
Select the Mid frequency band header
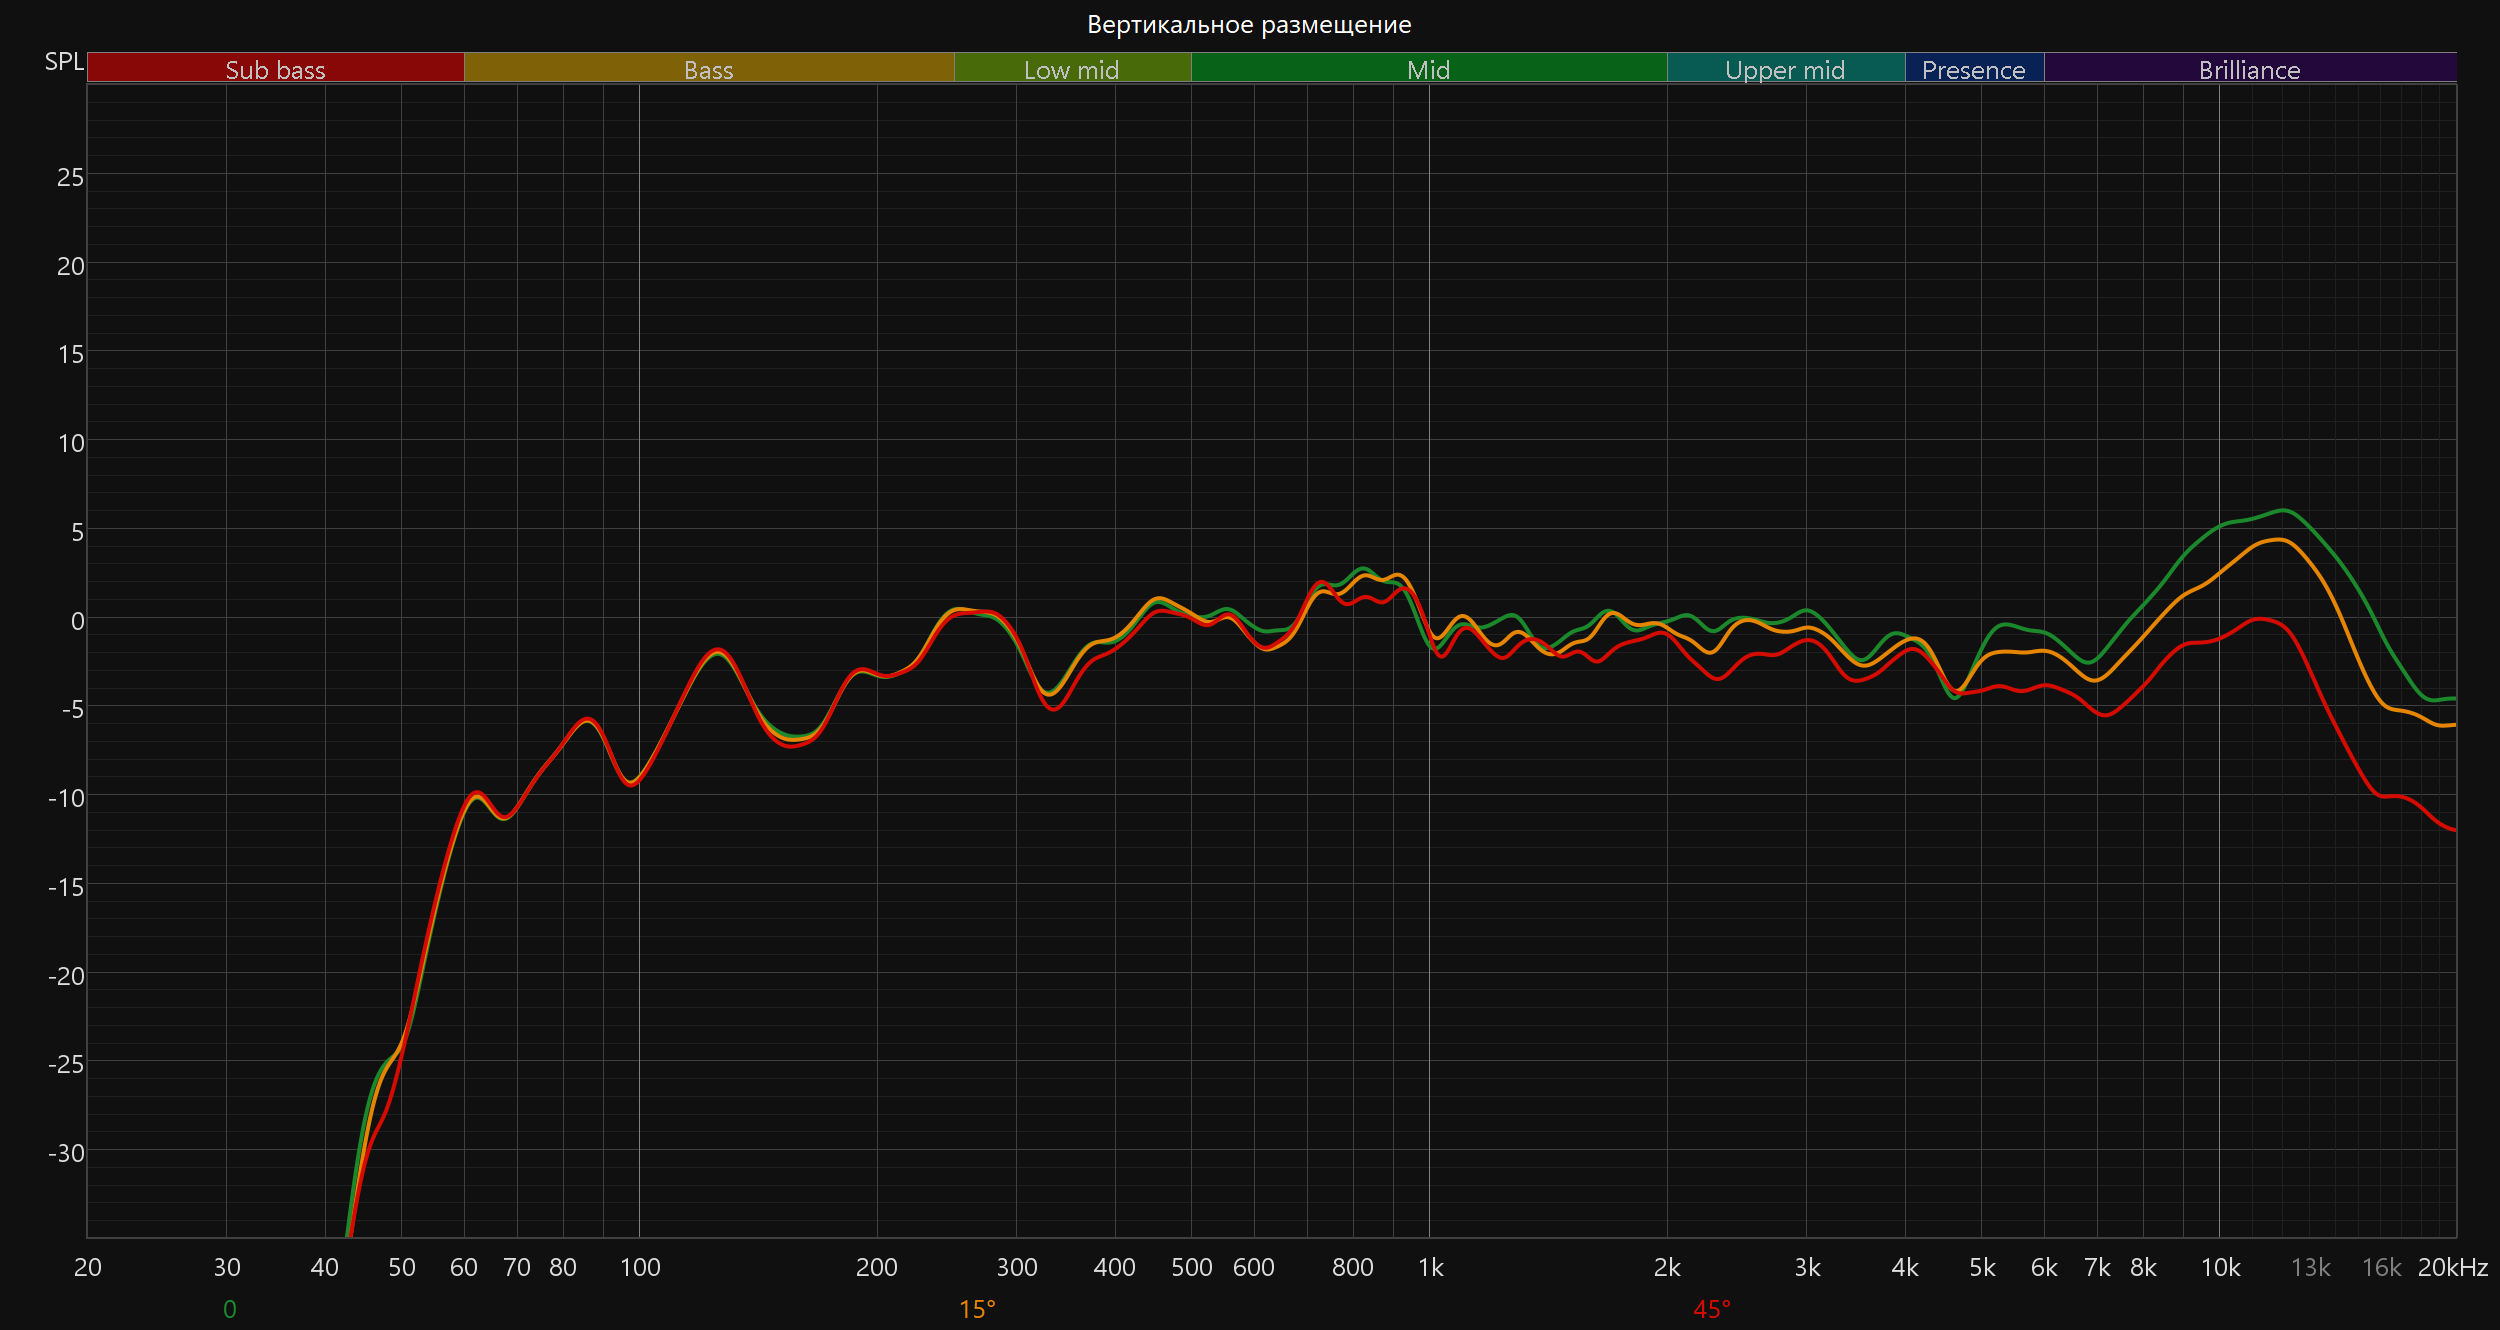click(1428, 69)
